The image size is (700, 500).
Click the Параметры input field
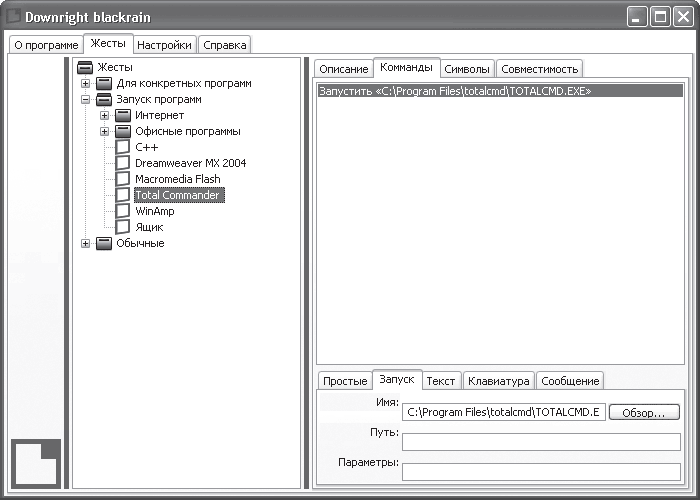[541, 472]
